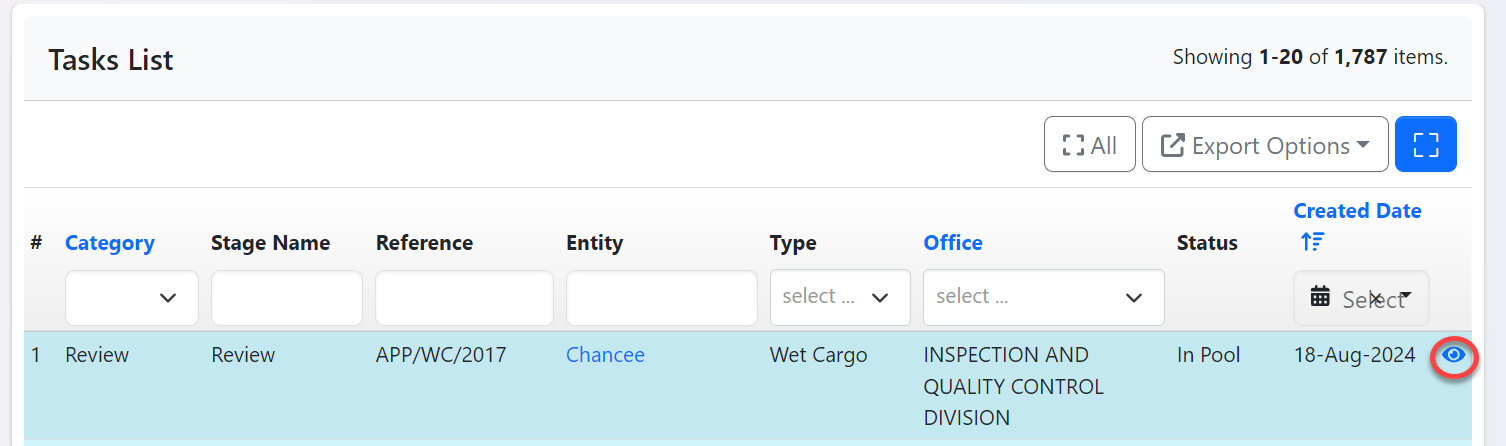Click the All expand button
This screenshot has height=446, width=1506.
(1089, 145)
